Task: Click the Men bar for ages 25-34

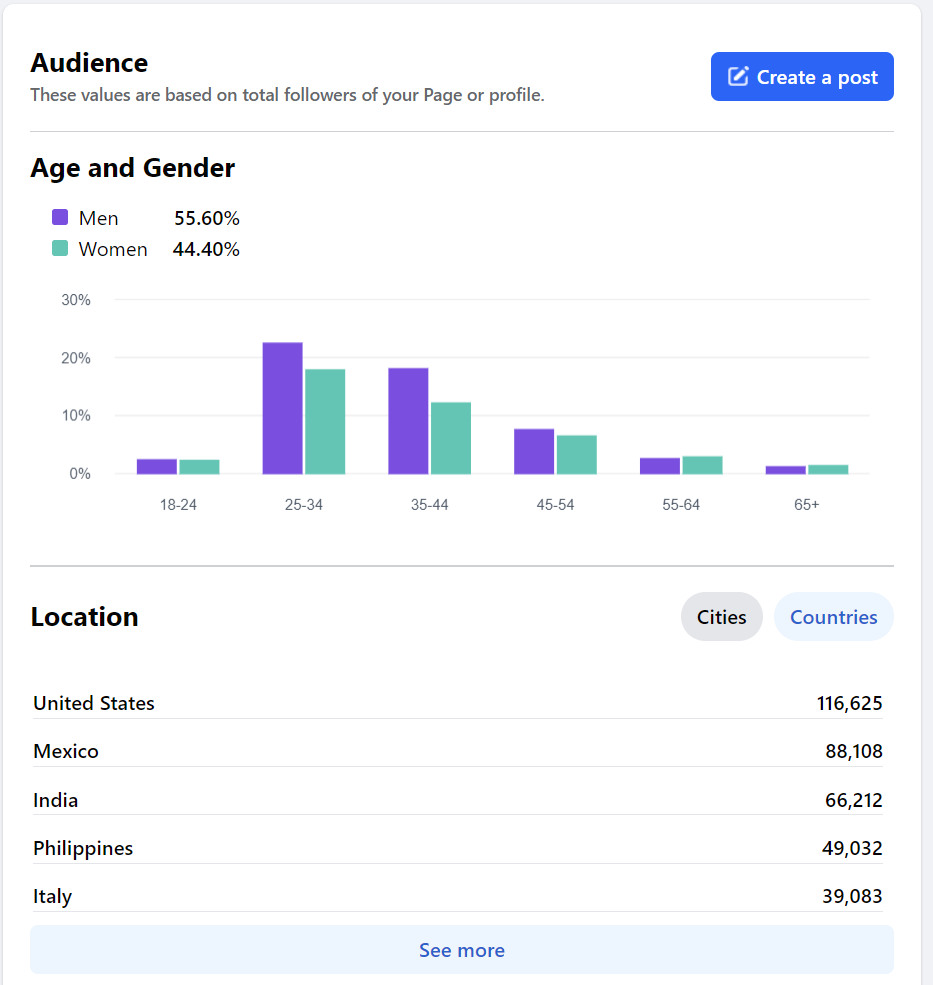Action: [283, 408]
